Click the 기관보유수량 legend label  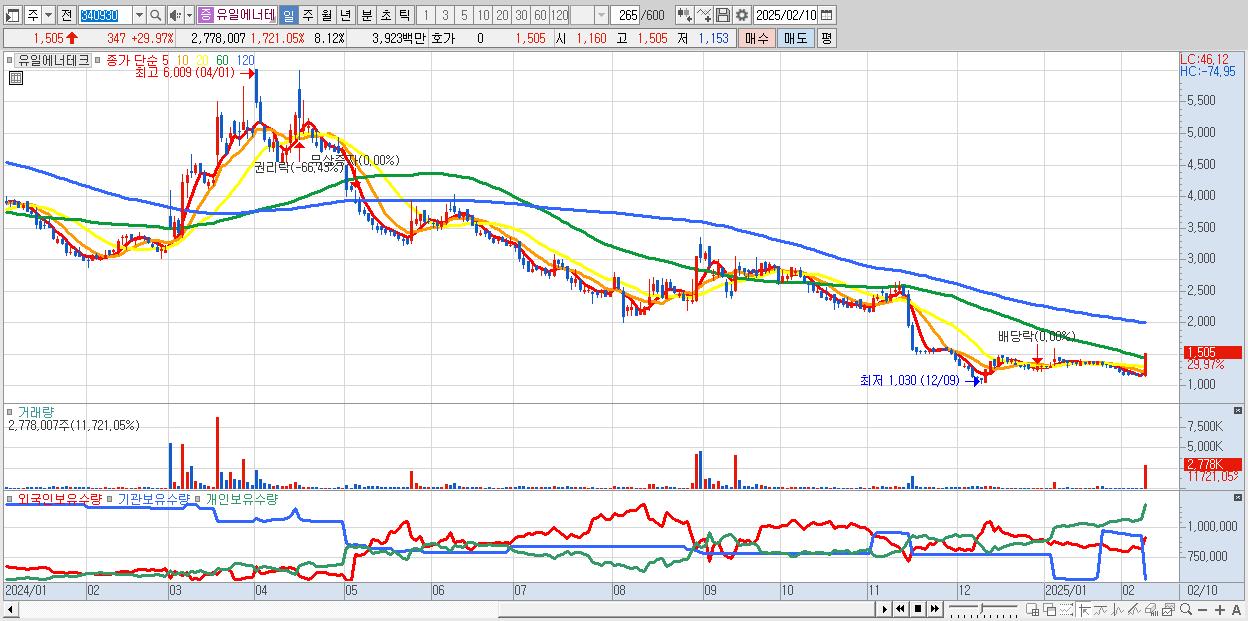(153, 498)
